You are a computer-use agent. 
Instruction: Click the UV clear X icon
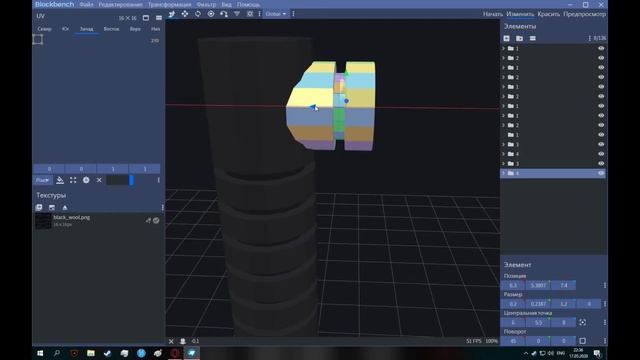(x=99, y=180)
